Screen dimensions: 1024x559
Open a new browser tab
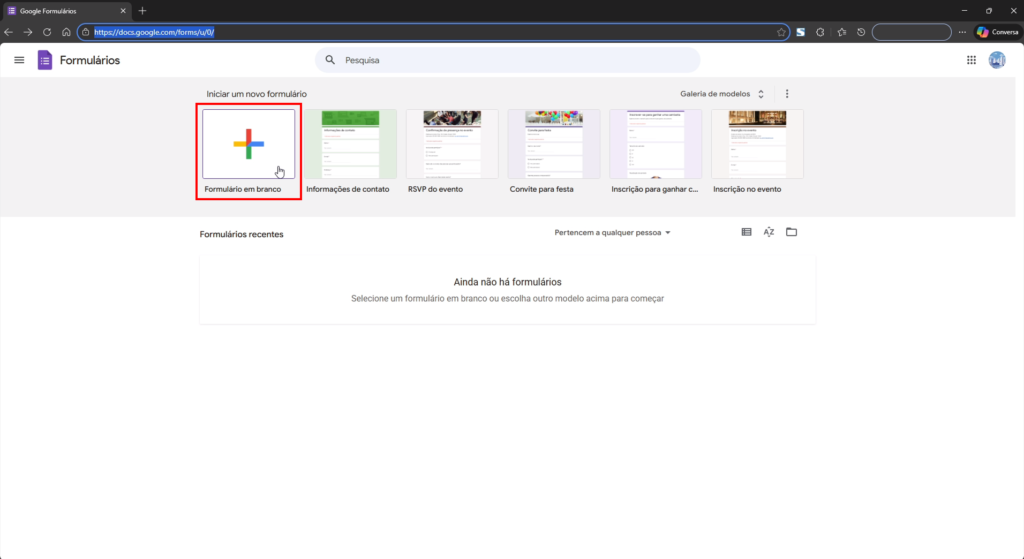point(142,10)
